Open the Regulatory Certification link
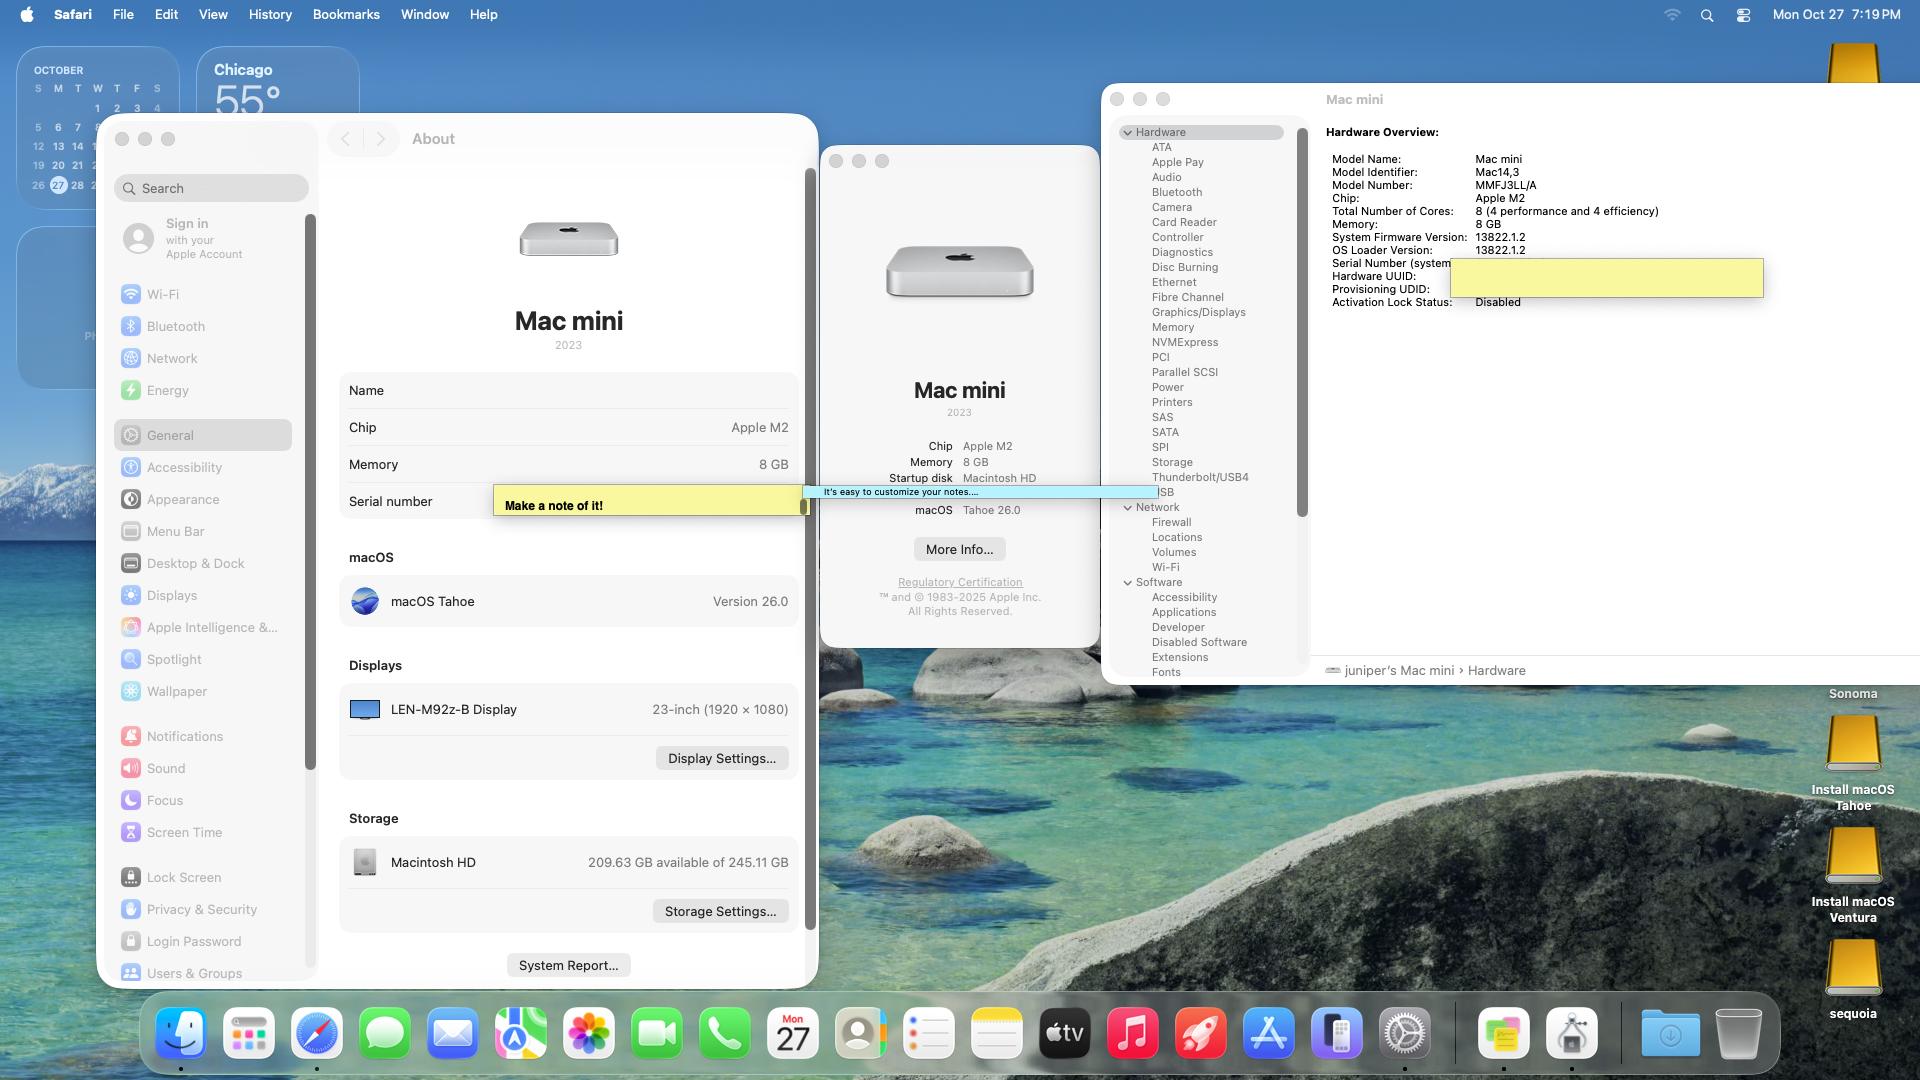The width and height of the screenshot is (1920, 1080). (959, 582)
